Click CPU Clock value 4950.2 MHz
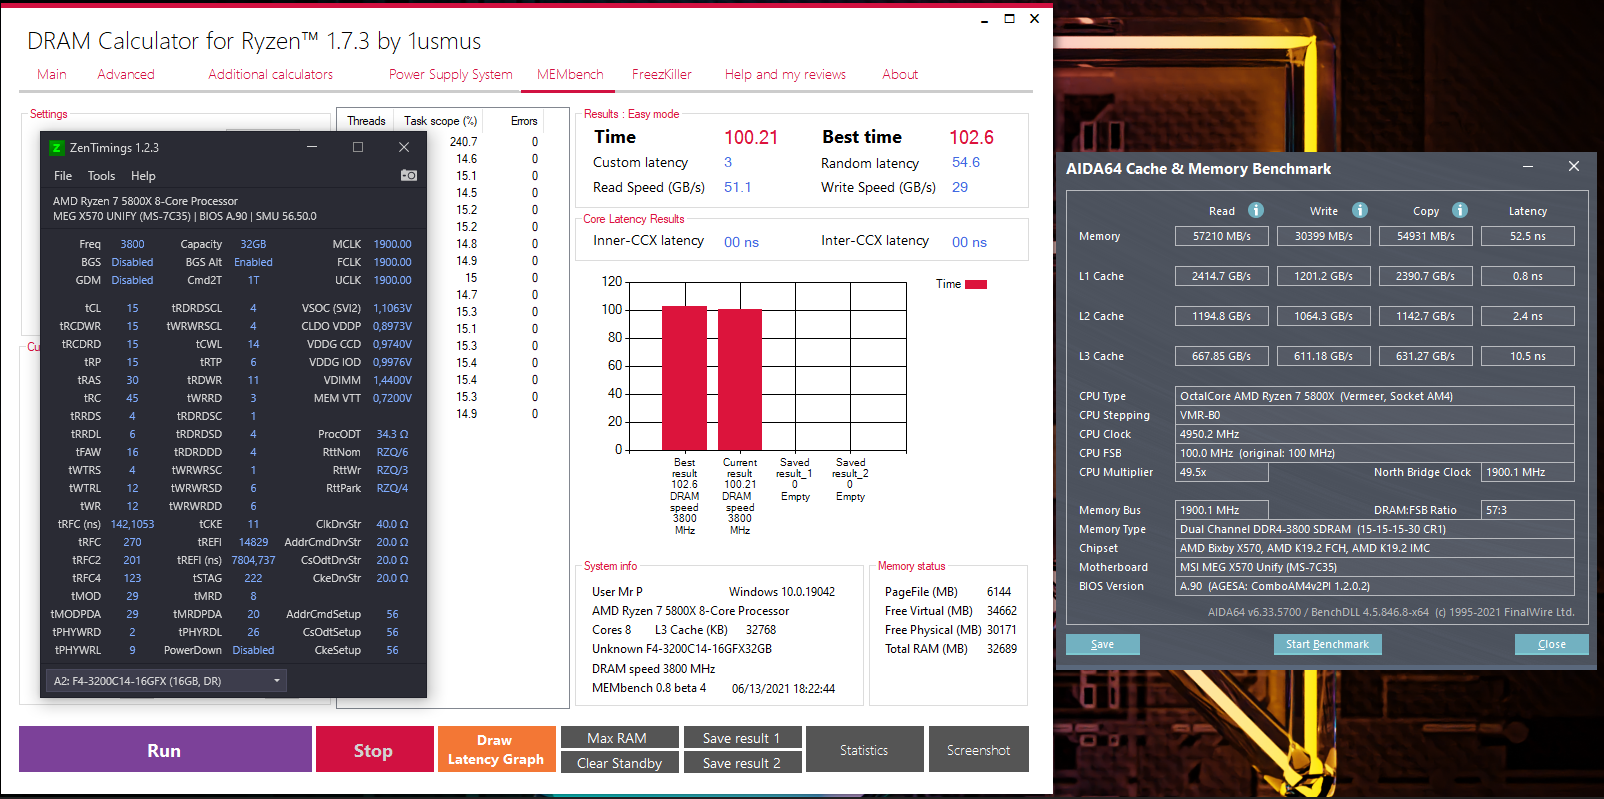 [x=1375, y=434]
